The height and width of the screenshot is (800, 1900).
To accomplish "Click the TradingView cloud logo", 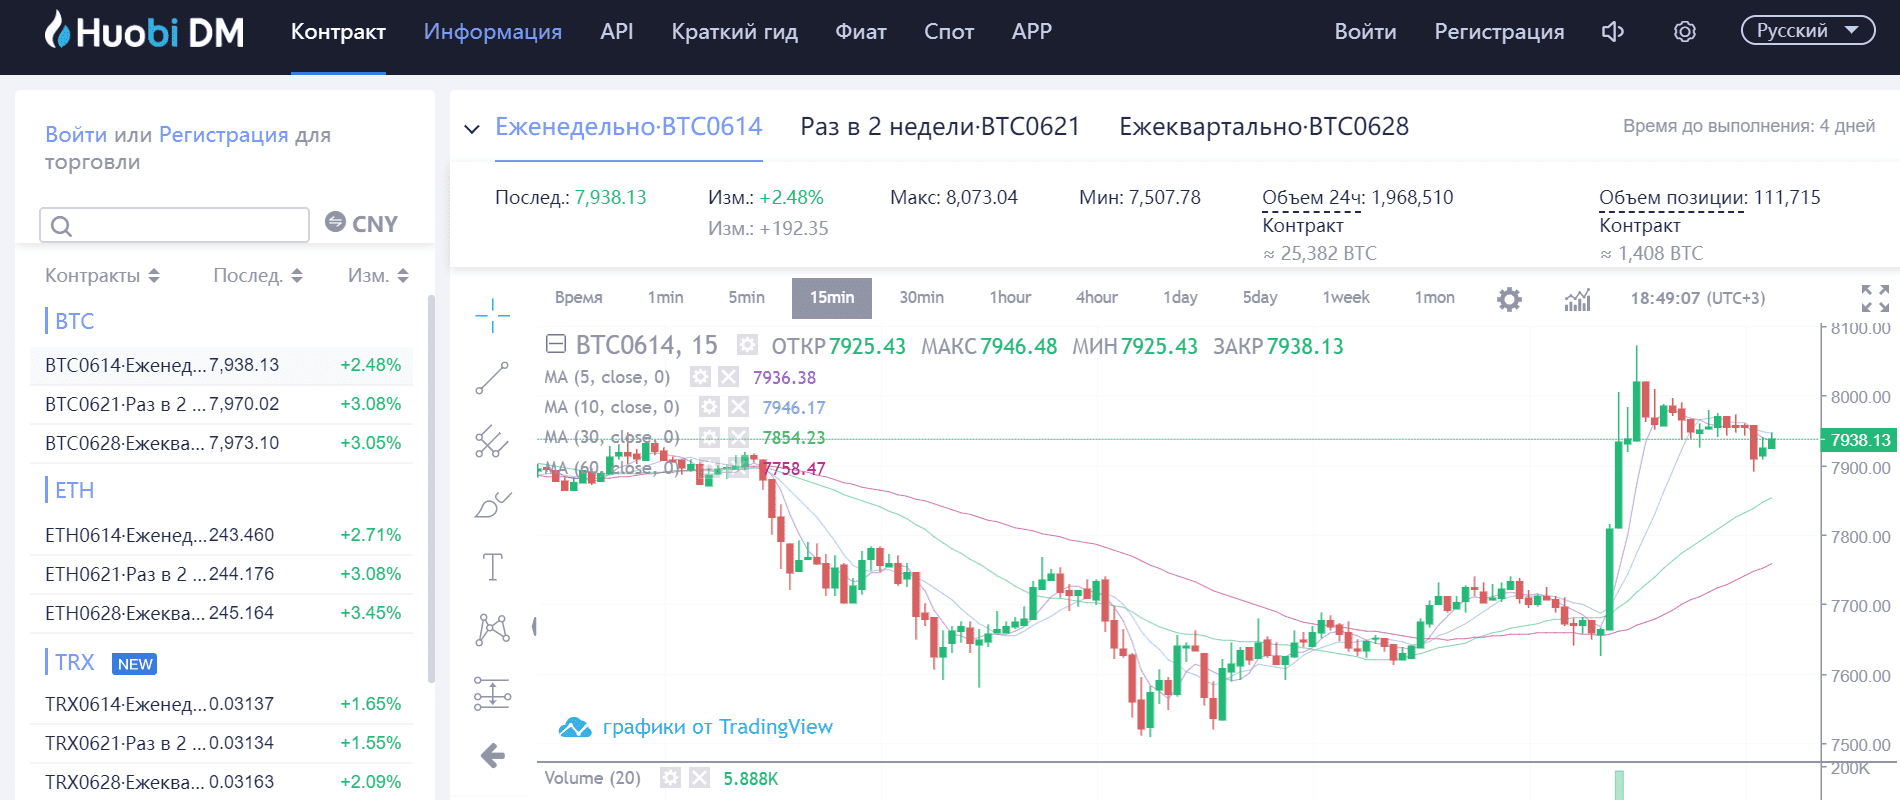I will coord(575,727).
